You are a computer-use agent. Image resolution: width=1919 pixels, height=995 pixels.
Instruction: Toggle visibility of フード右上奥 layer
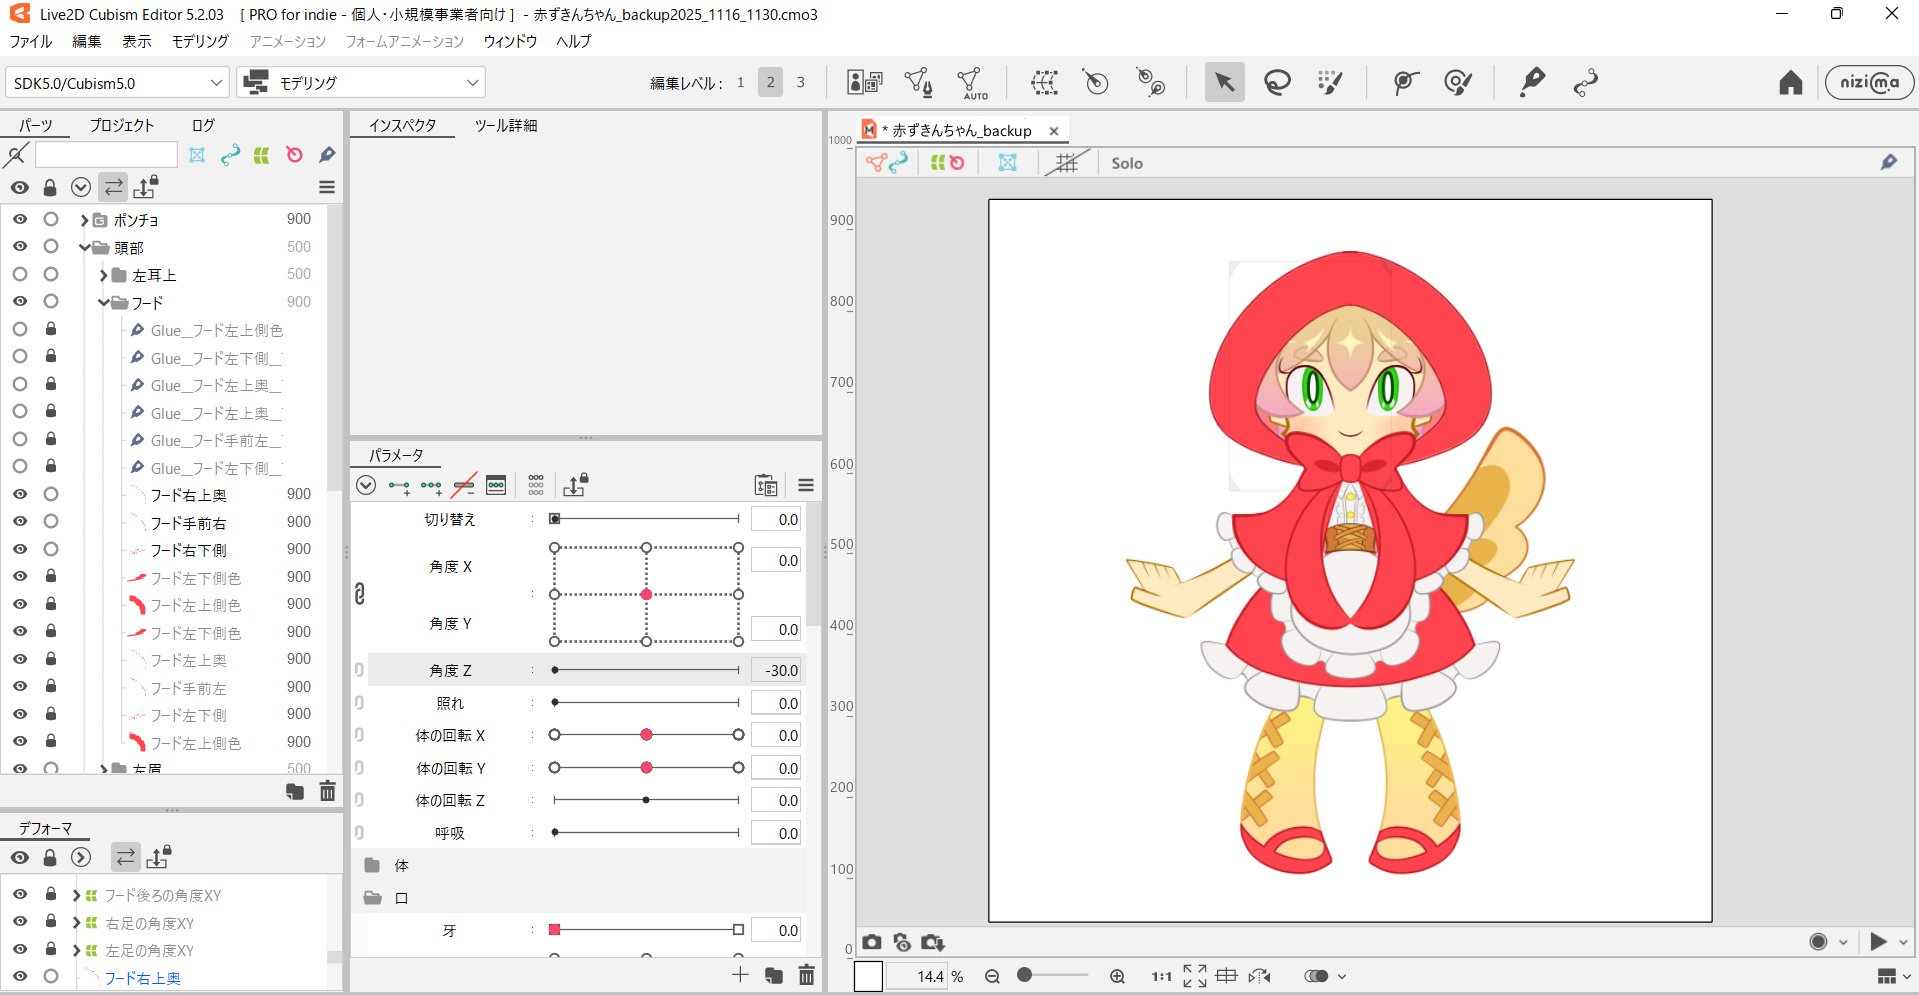[x=20, y=494]
